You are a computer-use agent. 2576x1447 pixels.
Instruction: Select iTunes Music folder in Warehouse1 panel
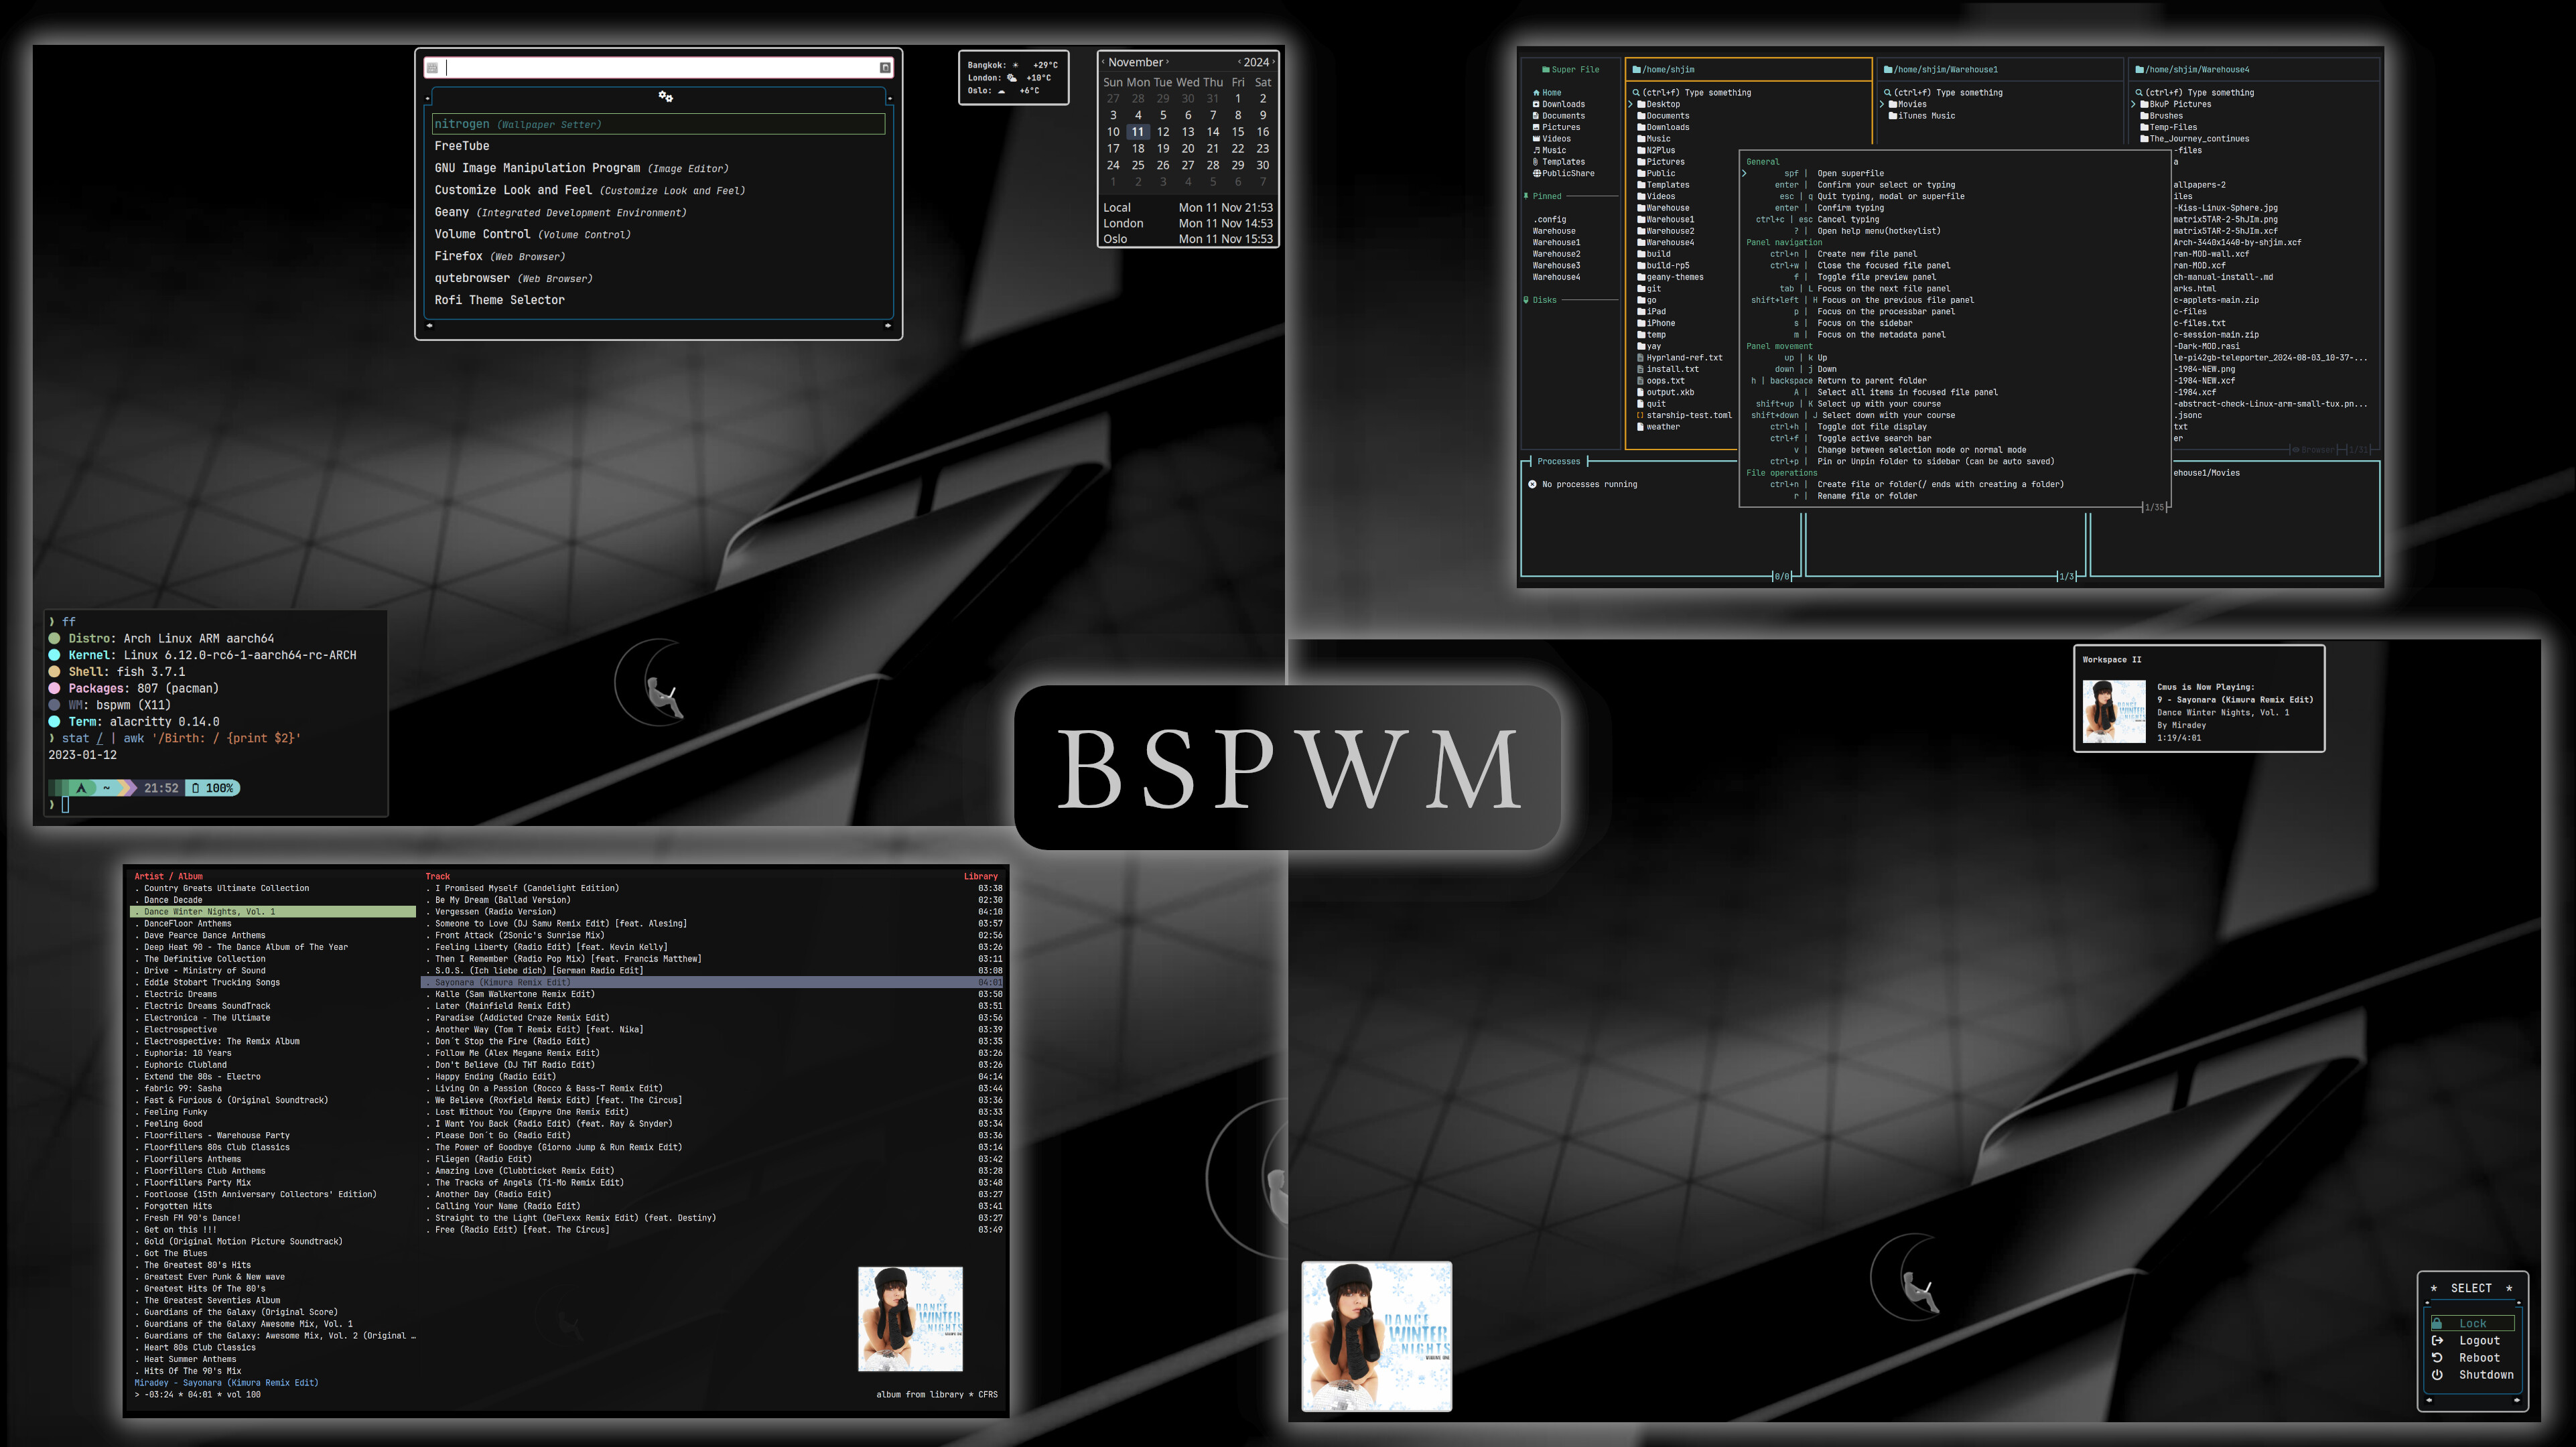tap(1921, 116)
